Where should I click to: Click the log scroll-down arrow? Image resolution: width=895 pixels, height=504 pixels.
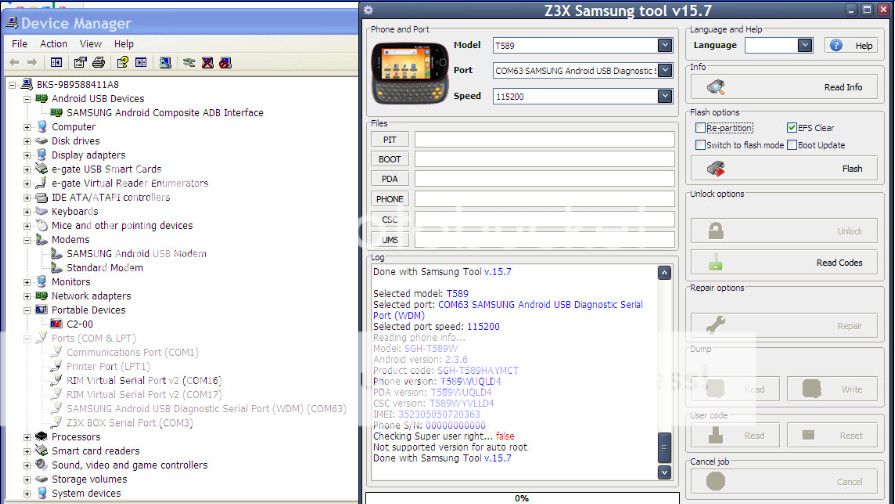click(x=664, y=472)
